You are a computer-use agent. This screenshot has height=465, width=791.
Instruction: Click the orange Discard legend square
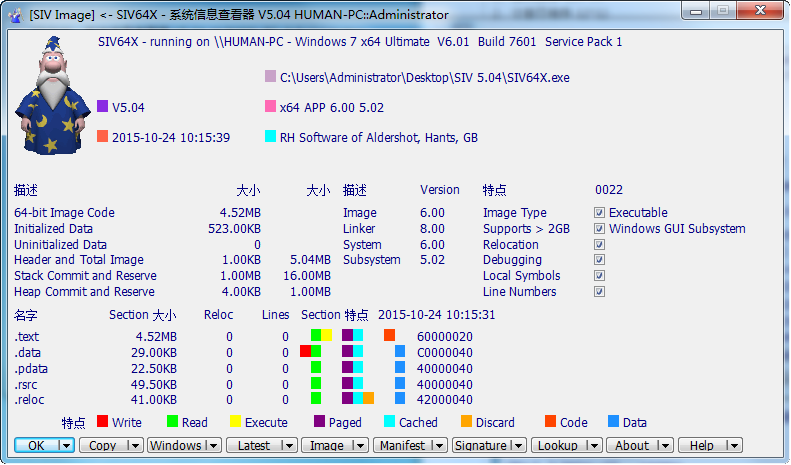(465, 422)
